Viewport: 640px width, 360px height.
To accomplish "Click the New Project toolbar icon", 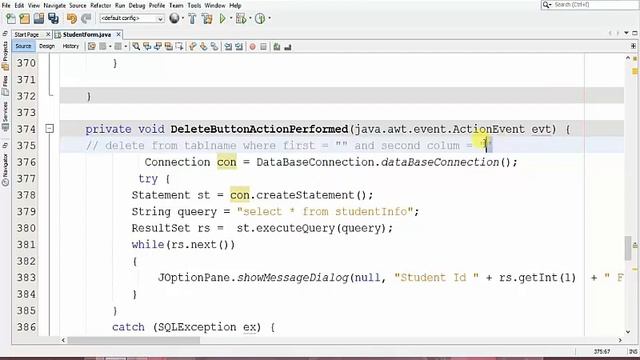I will (24, 18).
